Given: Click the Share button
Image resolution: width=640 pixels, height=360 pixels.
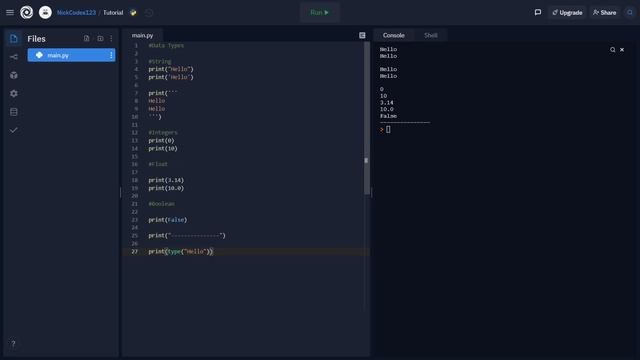Looking at the screenshot, I should (x=604, y=13).
